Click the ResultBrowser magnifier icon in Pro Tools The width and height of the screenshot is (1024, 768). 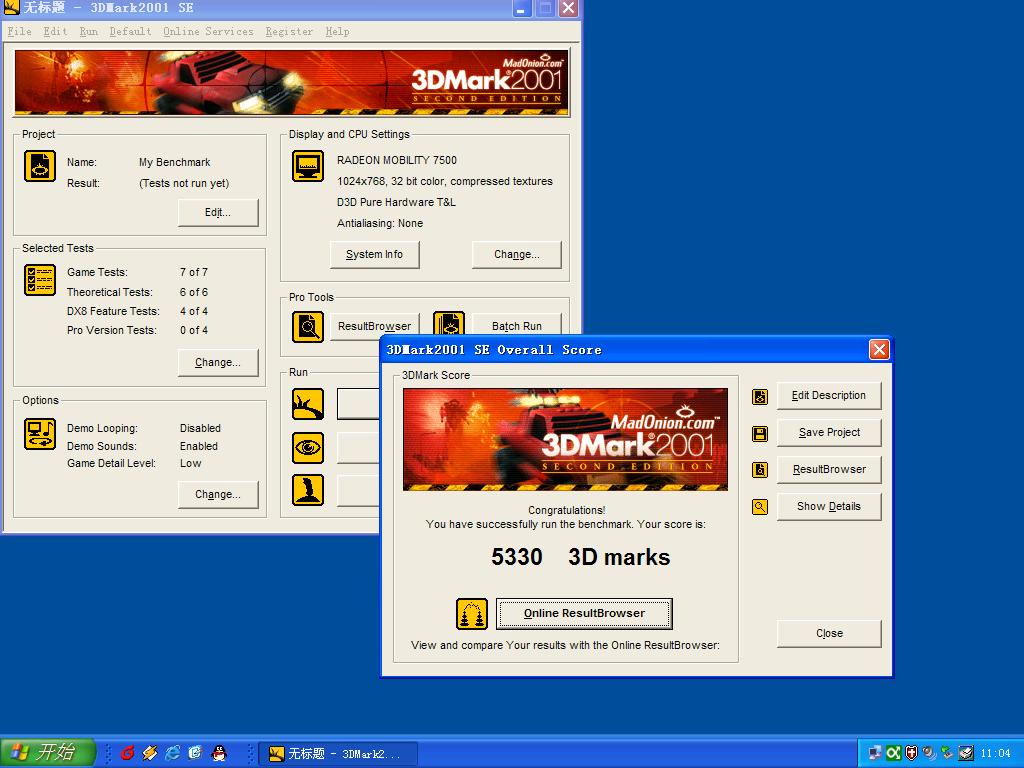[308, 327]
